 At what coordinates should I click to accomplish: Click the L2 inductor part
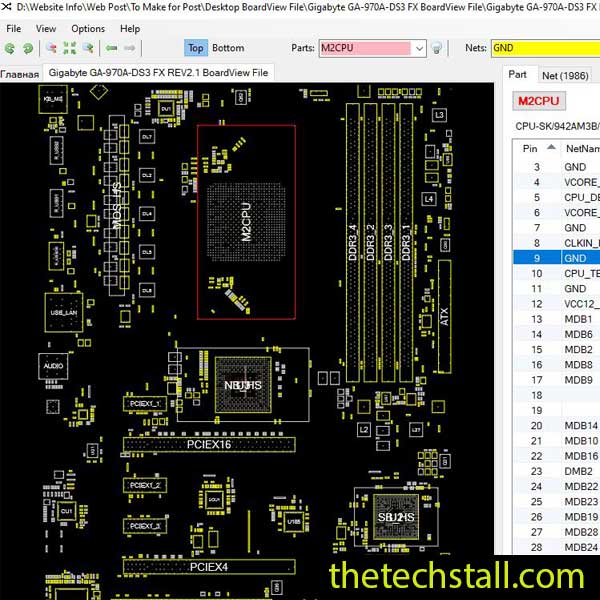(364, 429)
